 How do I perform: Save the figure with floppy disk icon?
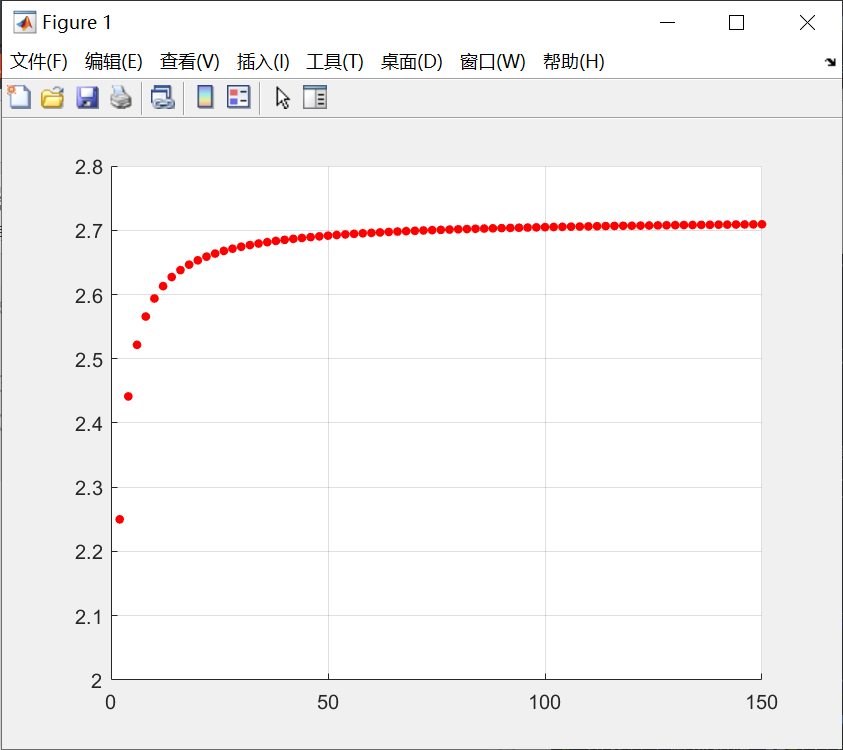click(x=87, y=97)
